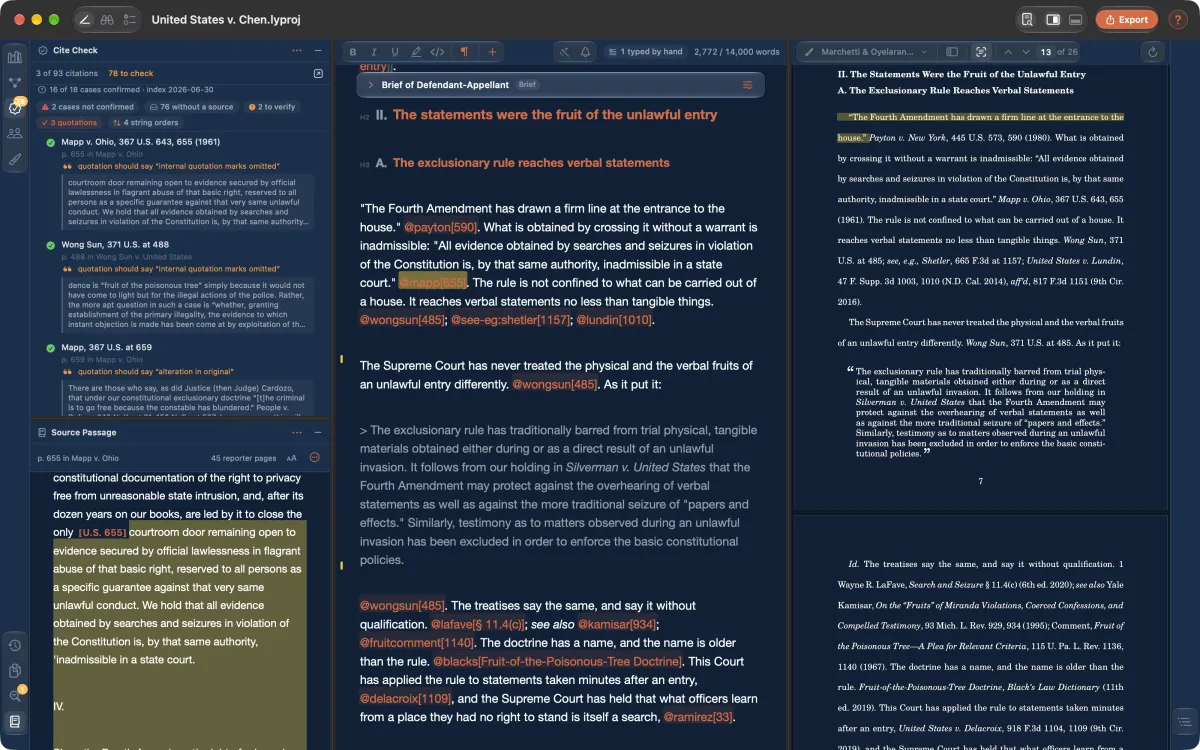Select the Source Passage book sidebar icon
Image resolution: width=1200 pixels, height=750 pixels.
click(x=15, y=721)
